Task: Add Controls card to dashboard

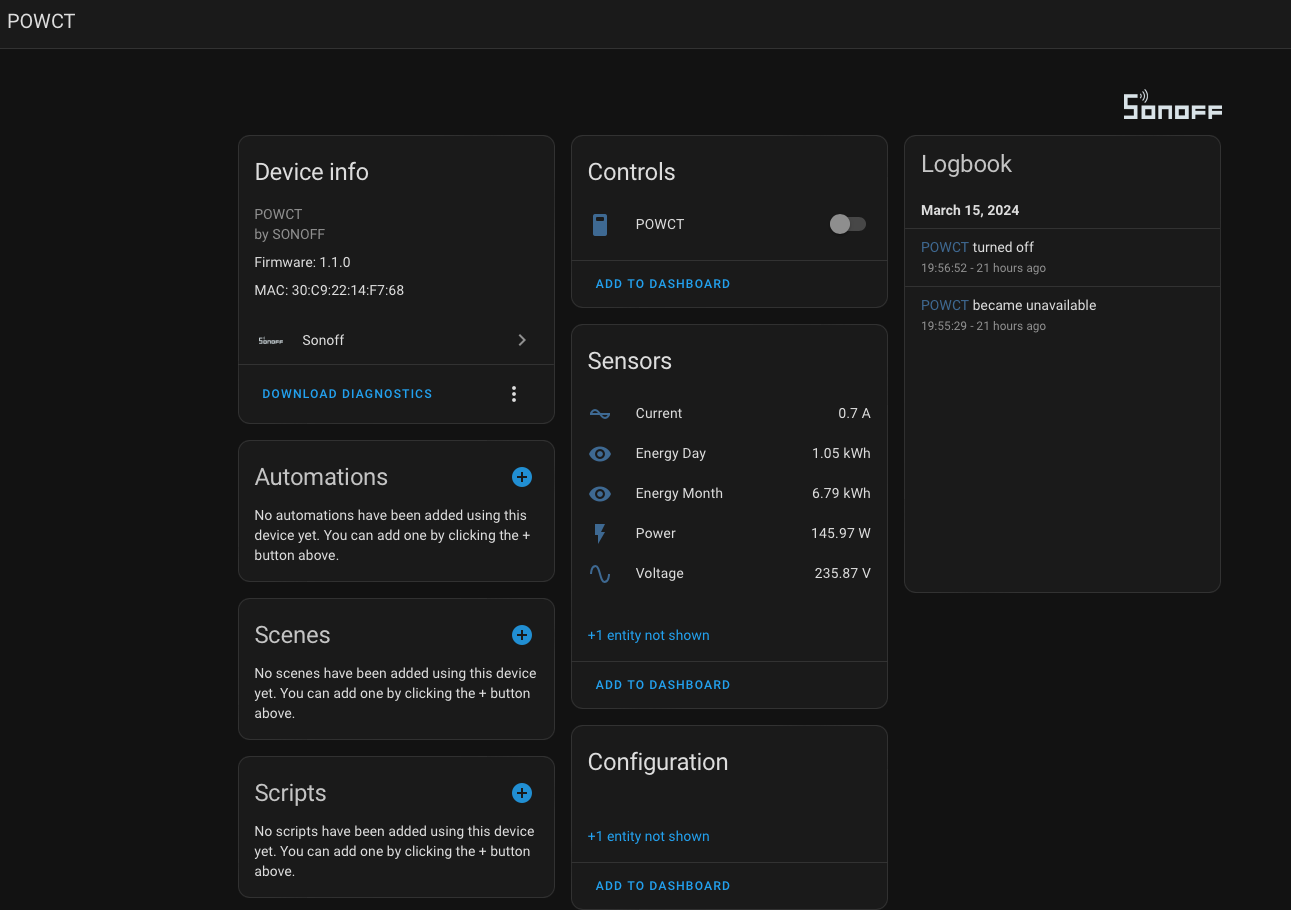Action: click(x=663, y=284)
